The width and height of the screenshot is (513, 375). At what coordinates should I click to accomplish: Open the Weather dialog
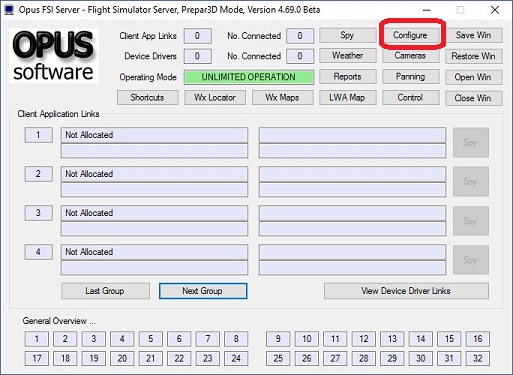pyautogui.click(x=347, y=56)
